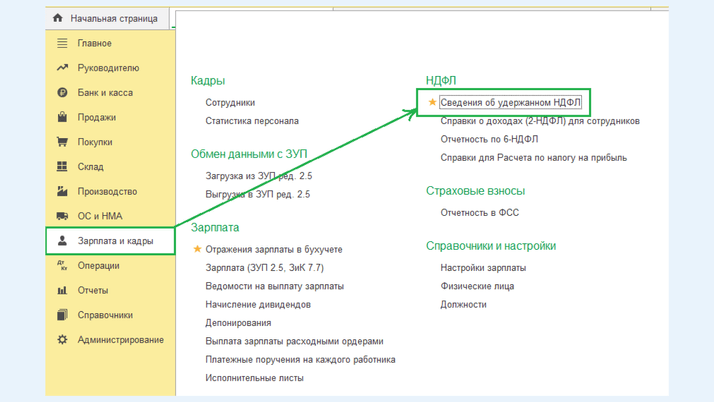Open Настройки зарплаты link
The height and width of the screenshot is (402, 714).
click(483, 268)
